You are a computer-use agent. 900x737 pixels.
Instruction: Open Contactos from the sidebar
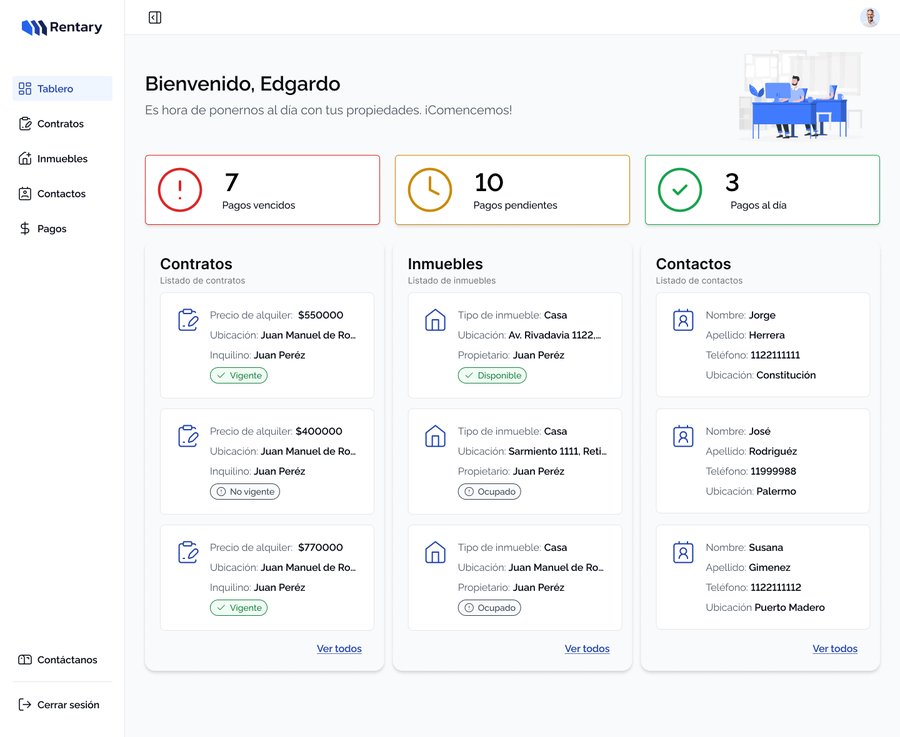pyautogui.click(x=63, y=193)
